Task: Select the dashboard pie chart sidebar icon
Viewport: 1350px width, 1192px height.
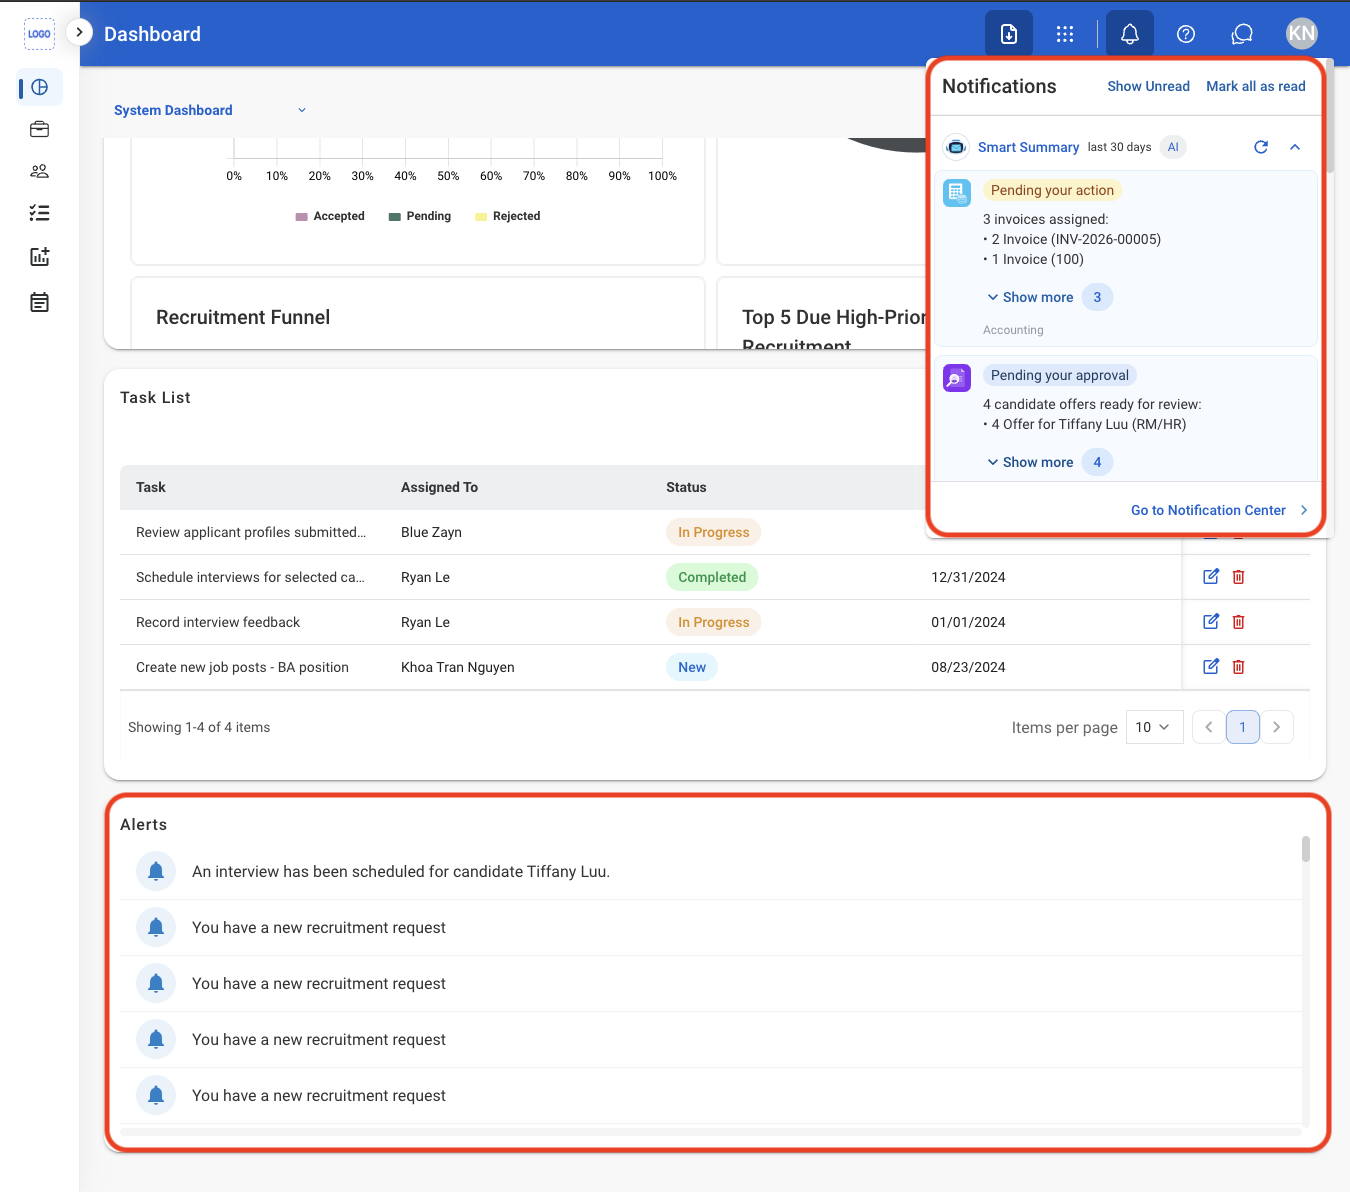Action: [40, 87]
